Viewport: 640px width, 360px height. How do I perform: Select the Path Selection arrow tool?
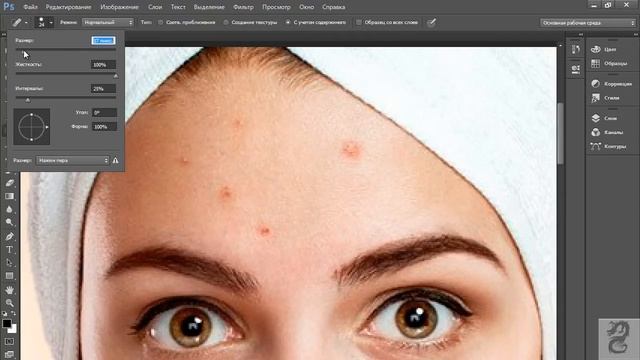(x=9, y=262)
